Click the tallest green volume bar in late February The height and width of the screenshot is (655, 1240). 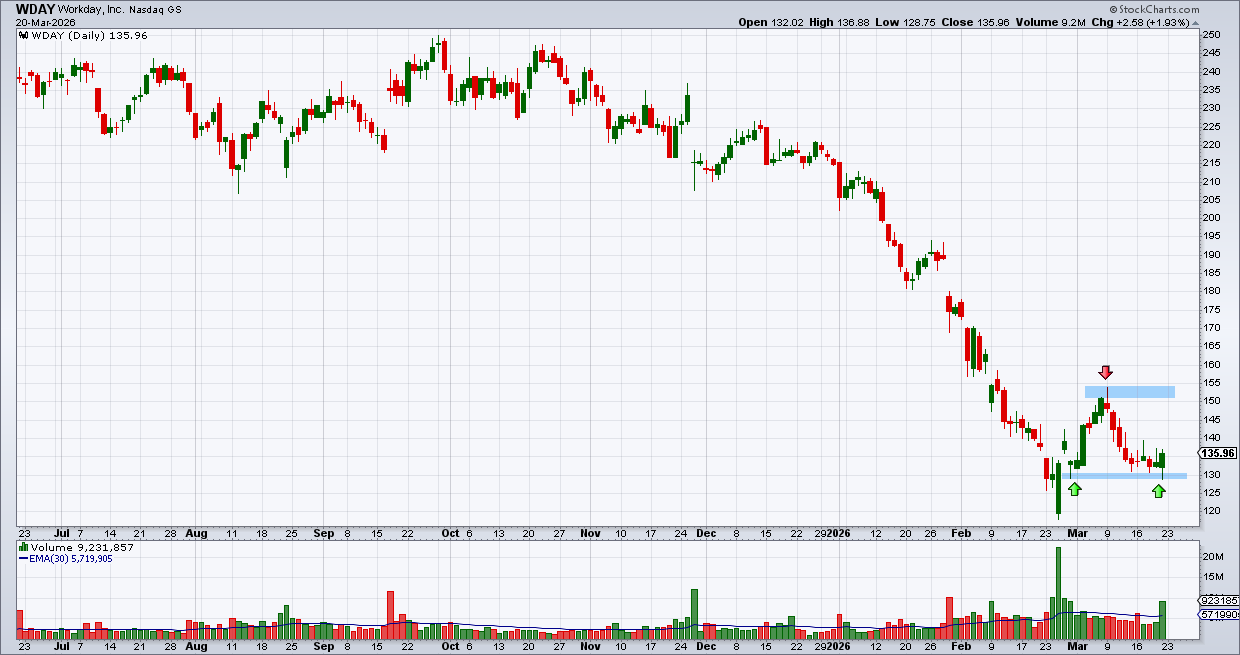(x=1058, y=593)
